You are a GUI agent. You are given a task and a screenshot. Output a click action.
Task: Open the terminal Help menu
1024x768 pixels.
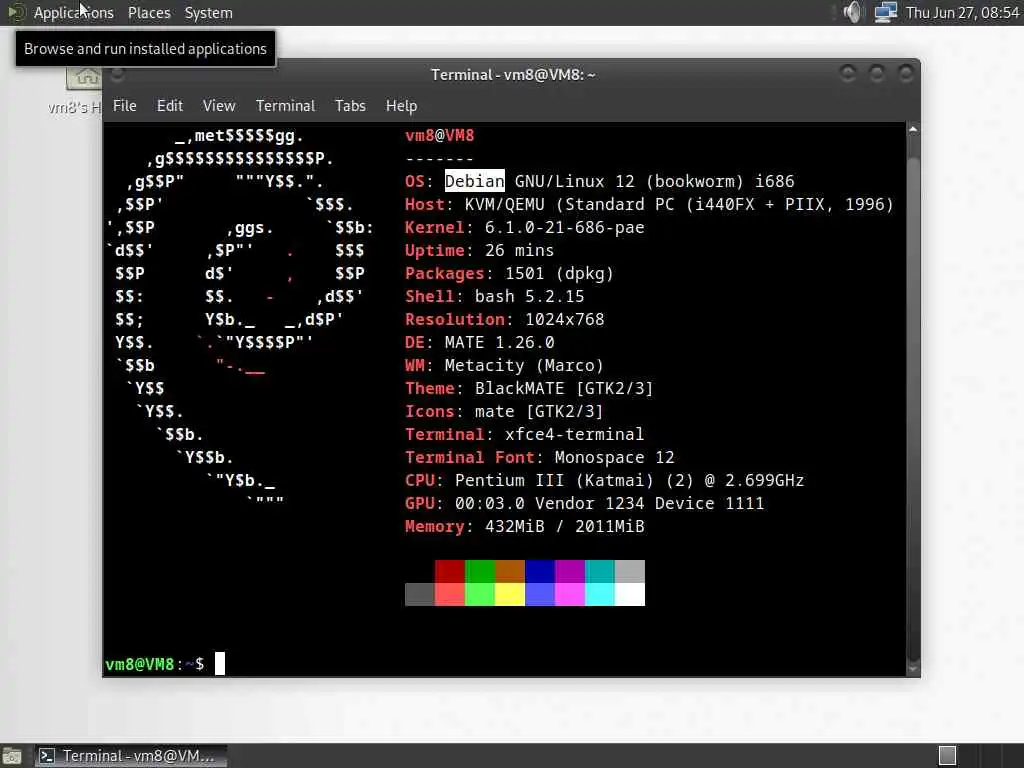click(401, 106)
